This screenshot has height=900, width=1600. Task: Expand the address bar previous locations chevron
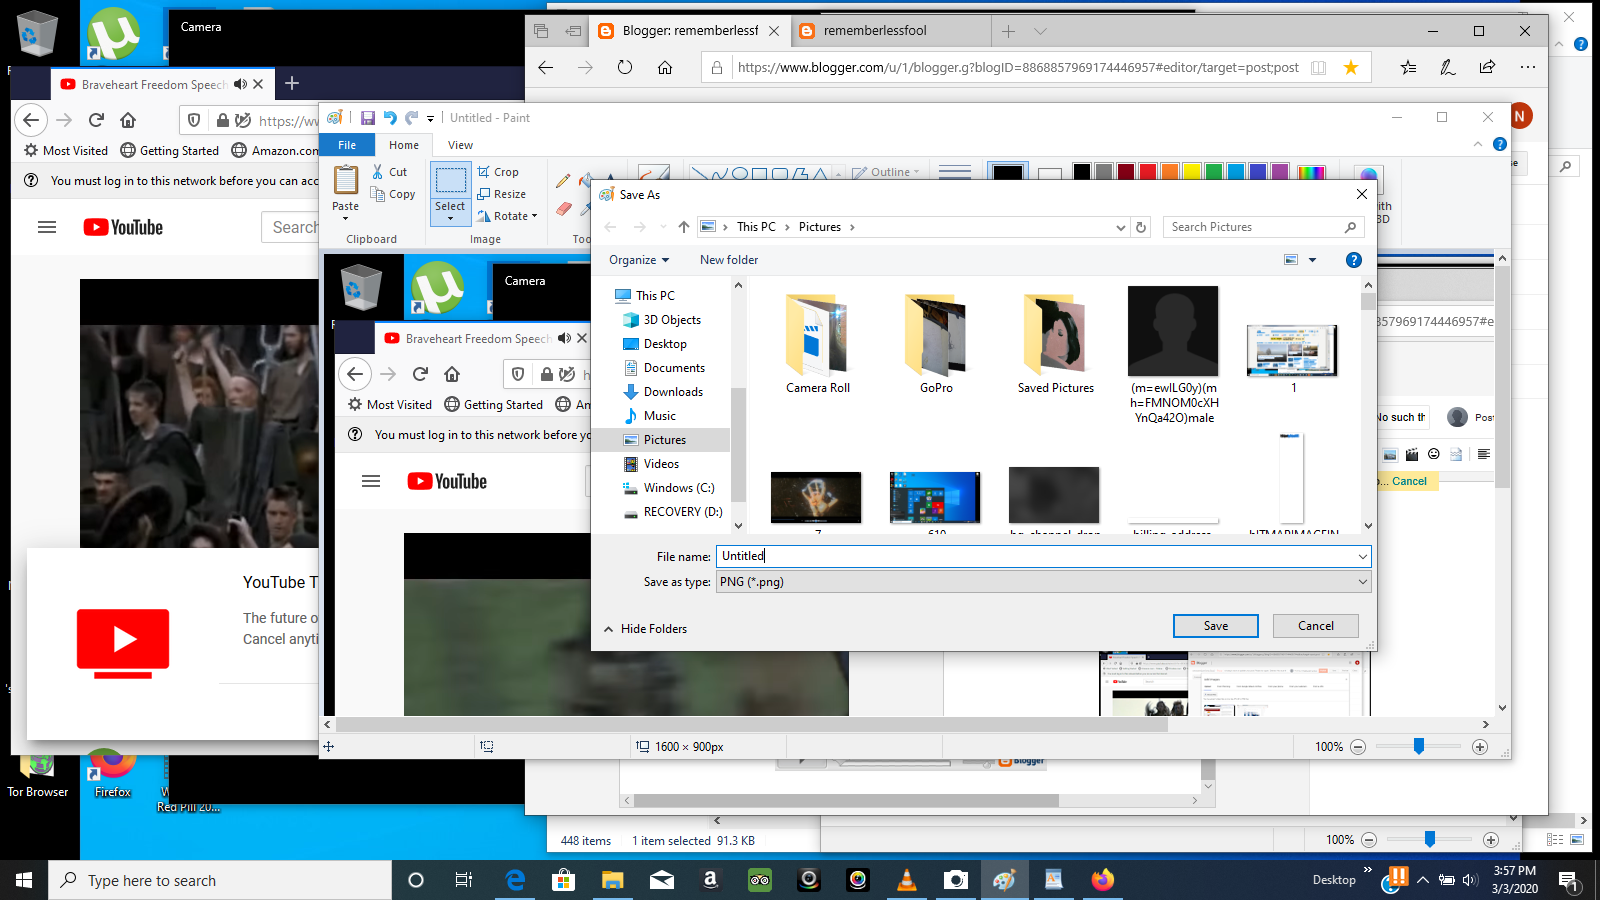click(x=1120, y=227)
